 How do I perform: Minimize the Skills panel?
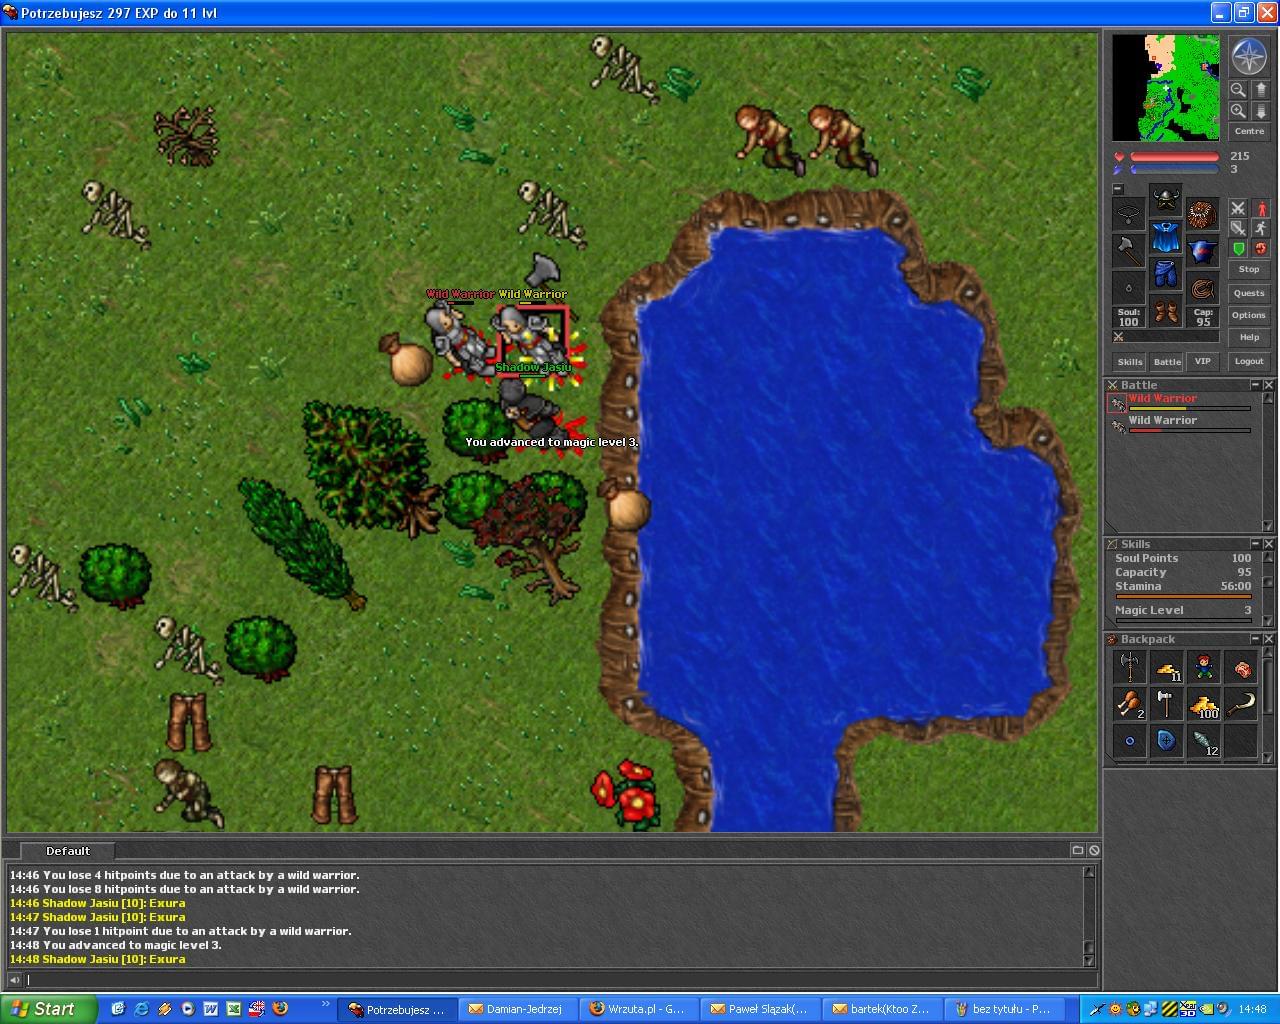(1256, 544)
